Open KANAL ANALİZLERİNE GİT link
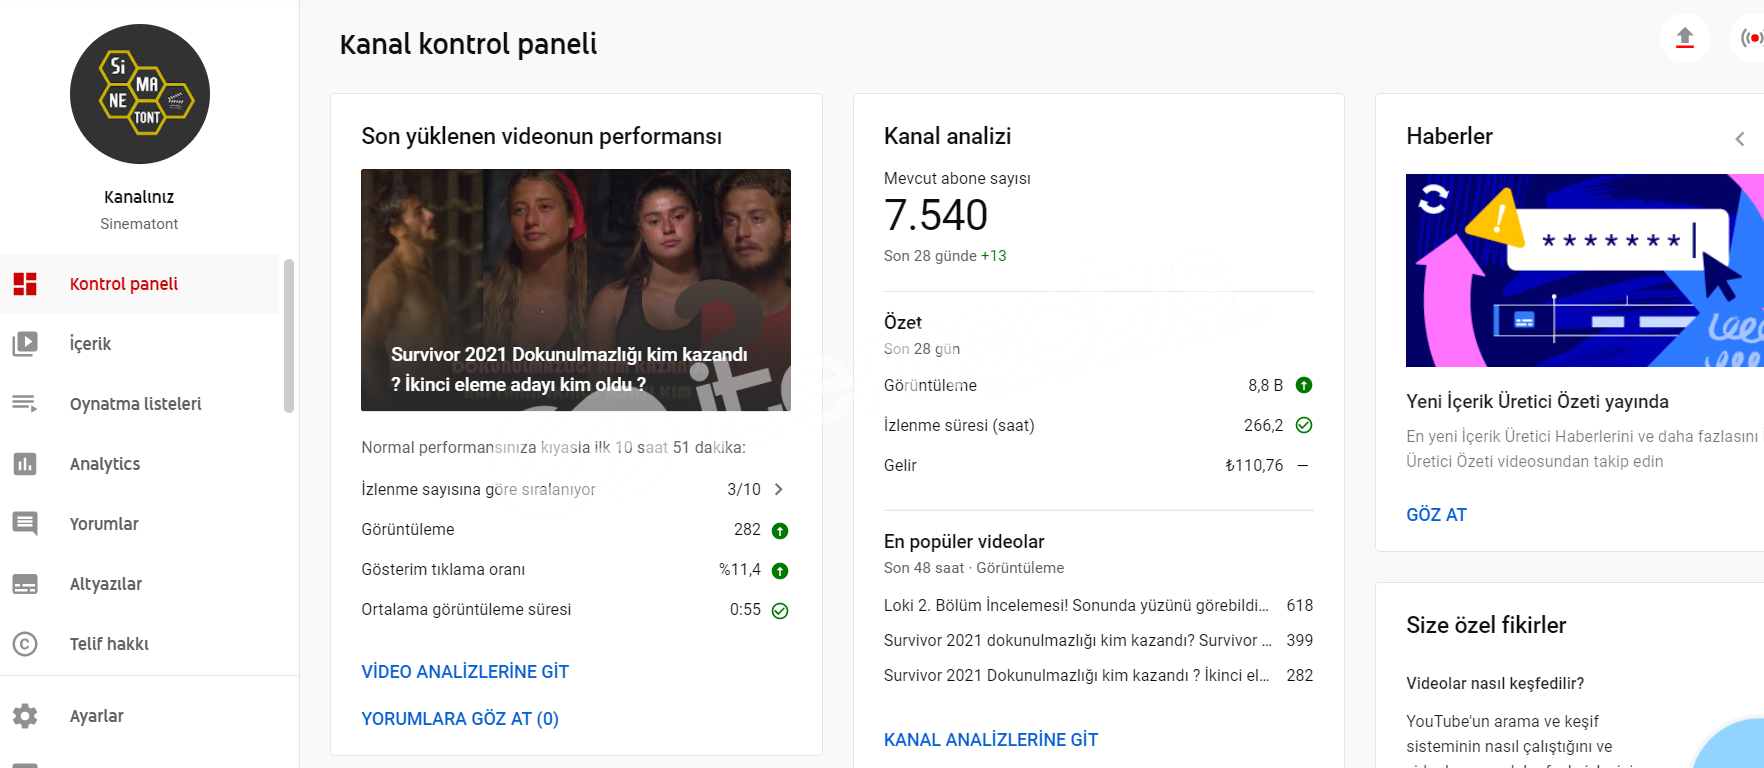1764x768 pixels. click(991, 740)
